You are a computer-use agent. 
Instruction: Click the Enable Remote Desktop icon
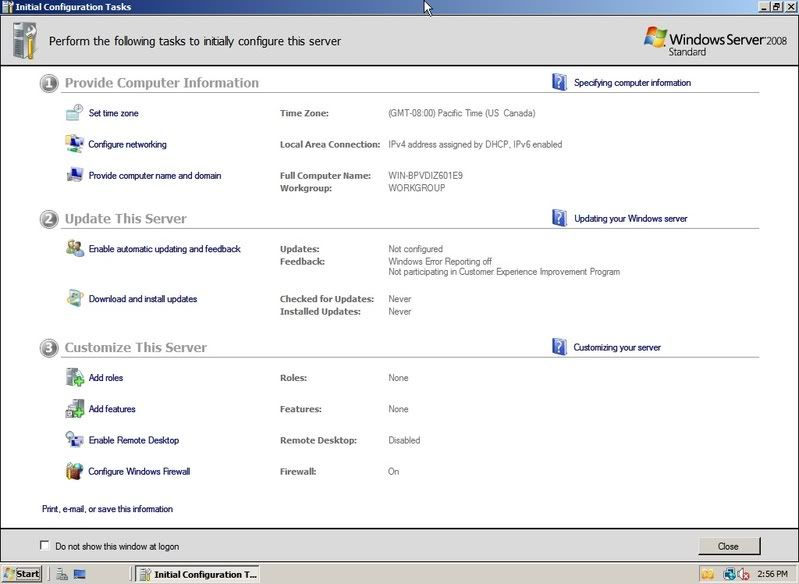tap(74, 440)
